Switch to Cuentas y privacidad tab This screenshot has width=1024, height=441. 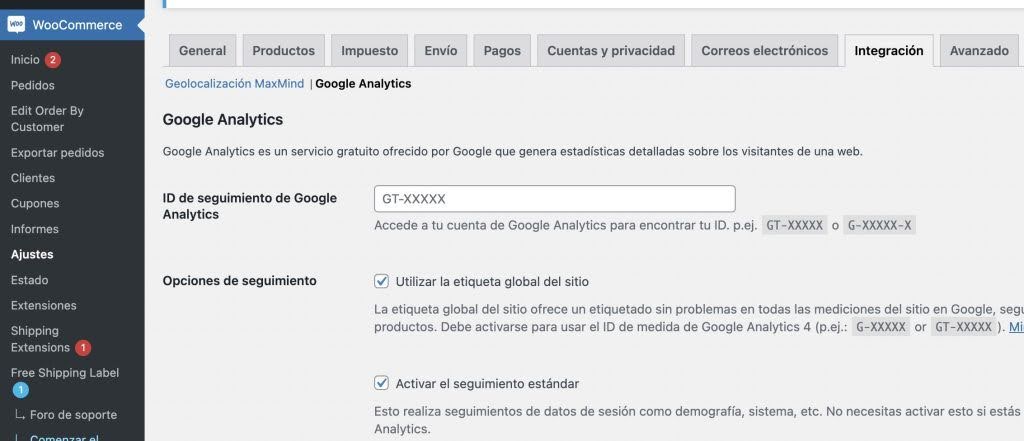click(x=611, y=51)
